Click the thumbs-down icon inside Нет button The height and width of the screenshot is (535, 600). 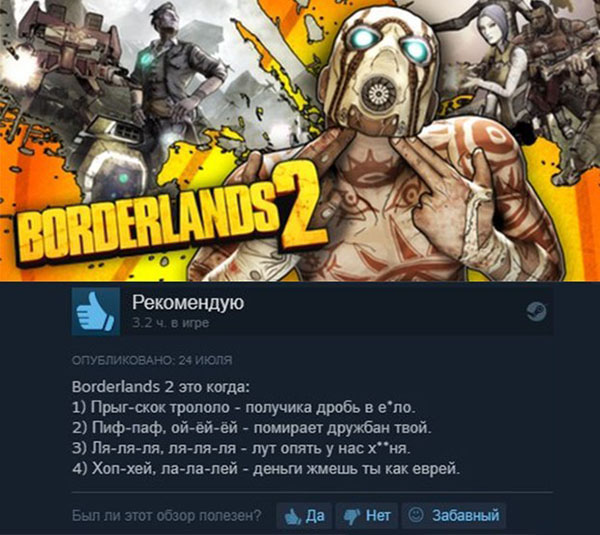click(352, 517)
